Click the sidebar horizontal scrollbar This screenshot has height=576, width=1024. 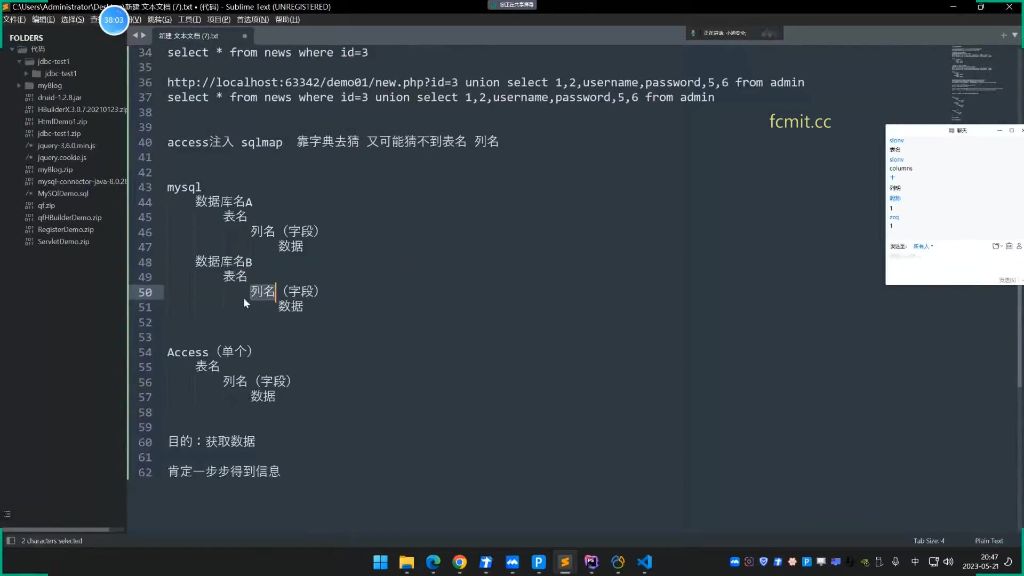(x=56, y=529)
